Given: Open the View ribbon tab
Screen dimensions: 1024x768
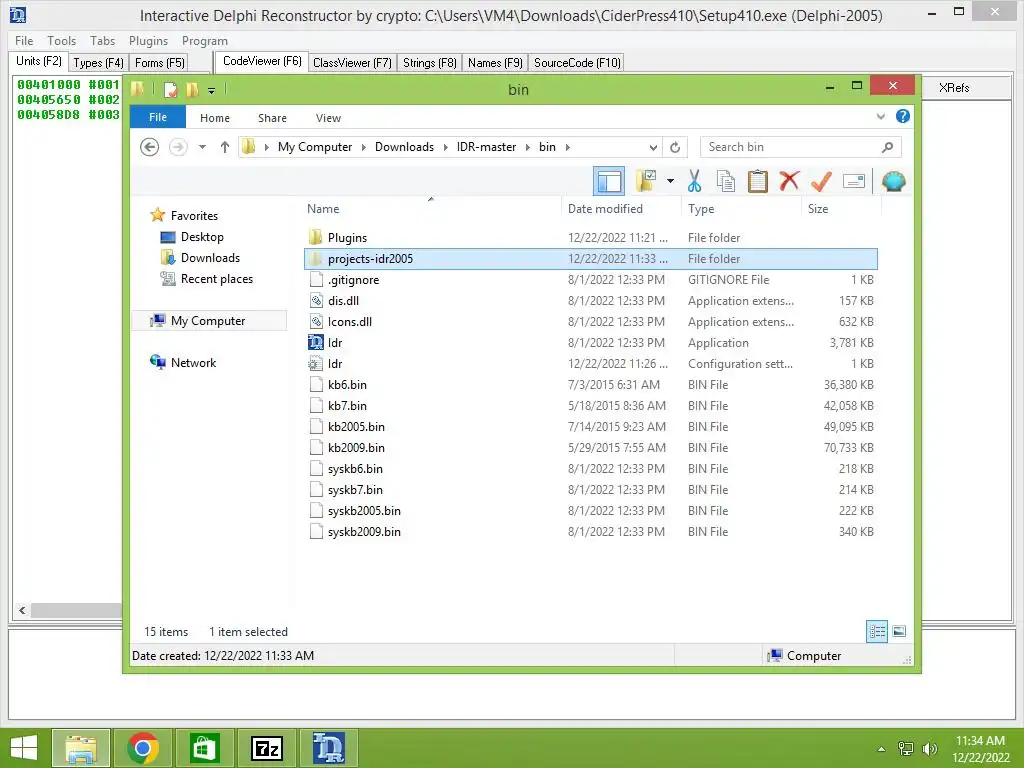Looking at the screenshot, I should (x=328, y=118).
